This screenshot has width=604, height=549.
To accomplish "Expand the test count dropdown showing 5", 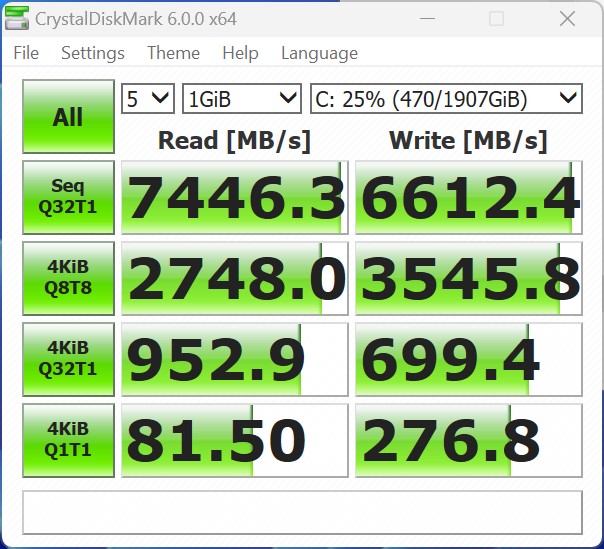I will pyautogui.click(x=148, y=99).
